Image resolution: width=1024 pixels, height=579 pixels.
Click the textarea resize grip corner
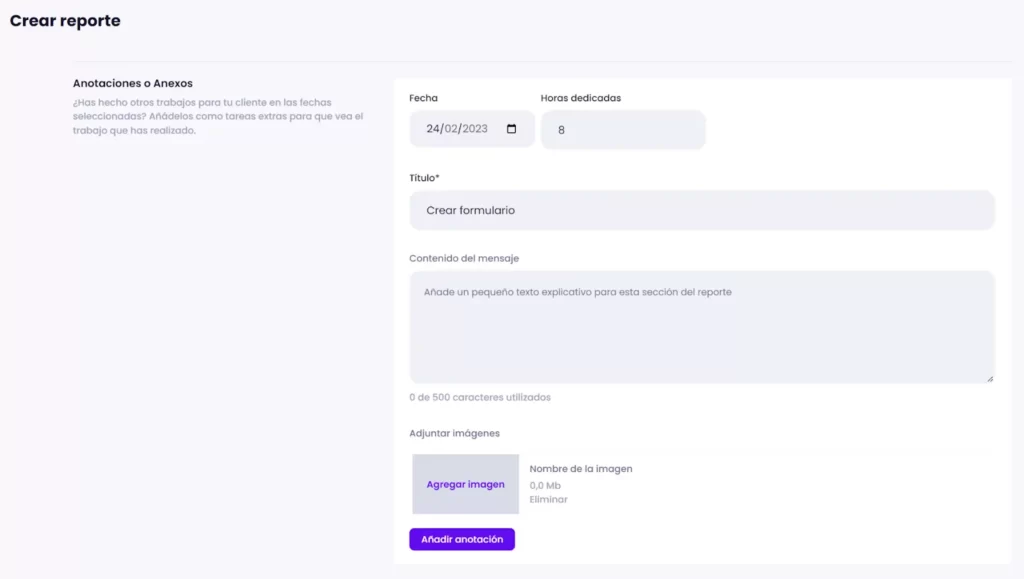point(989,377)
